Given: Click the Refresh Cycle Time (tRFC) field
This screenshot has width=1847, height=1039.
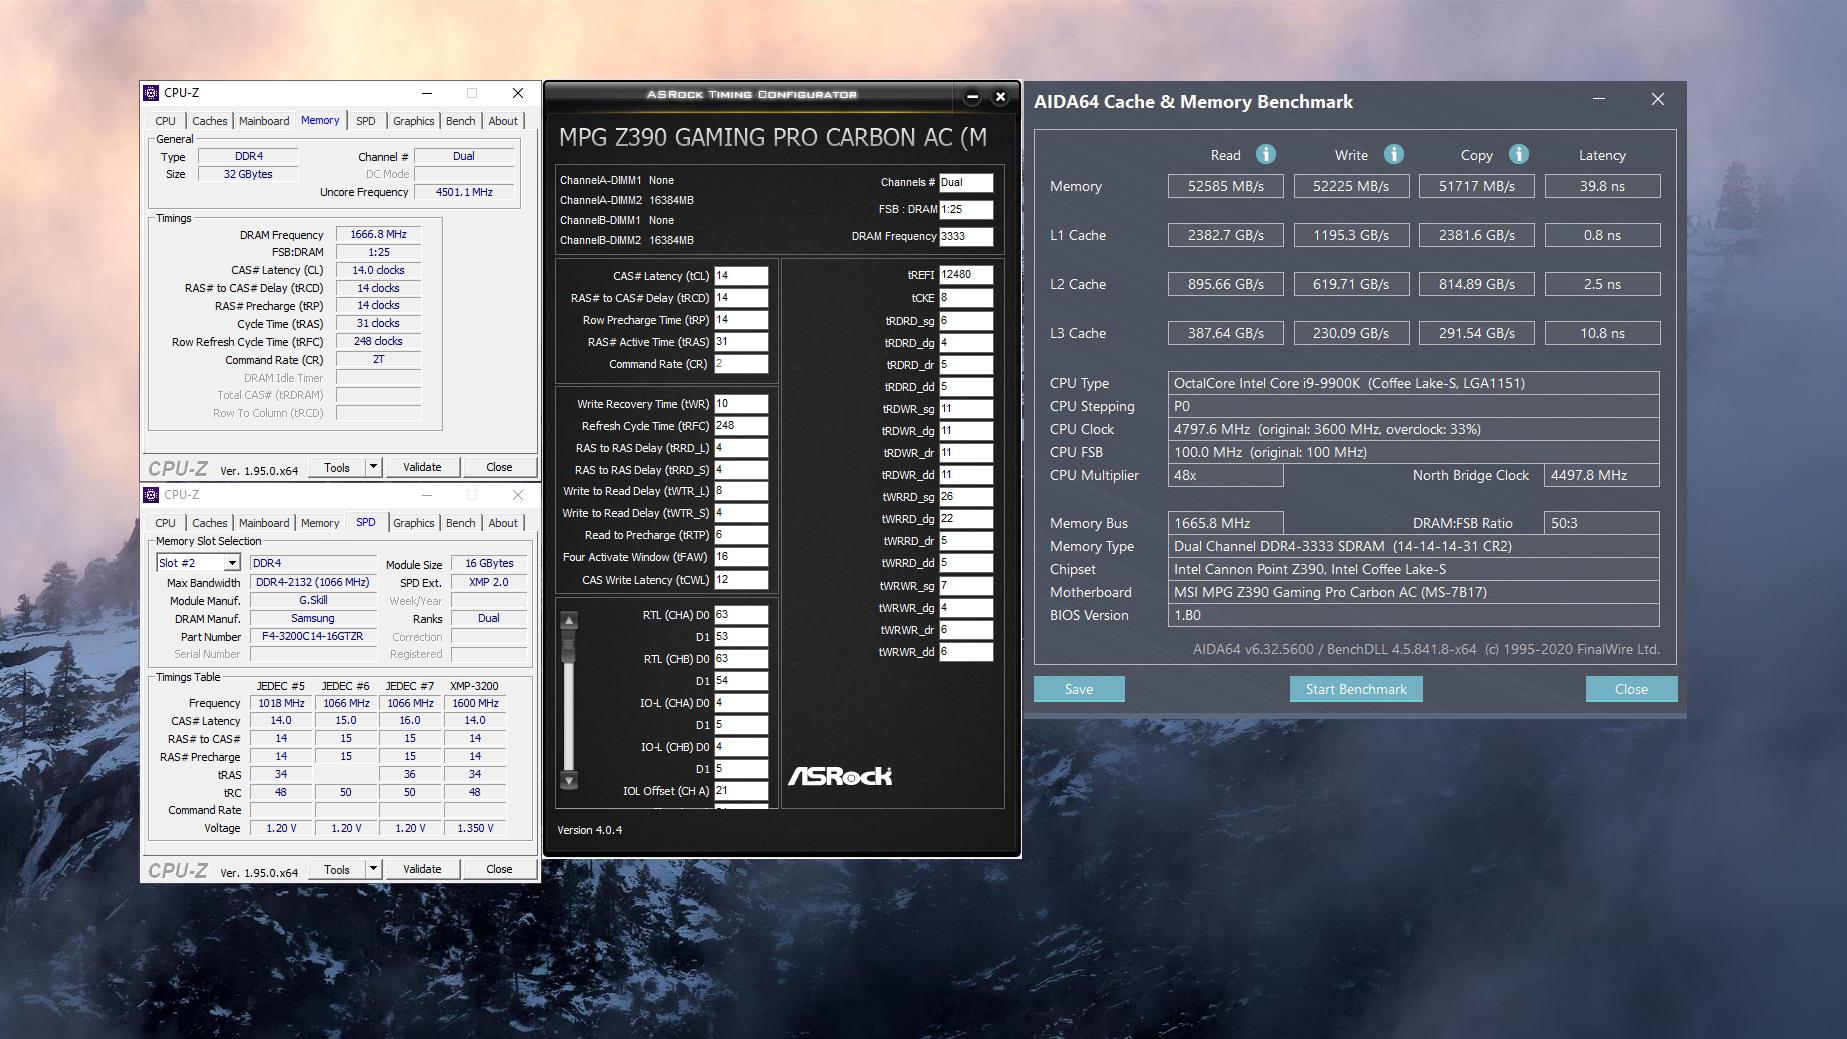Looking at the screenshot, I should 741,426.
